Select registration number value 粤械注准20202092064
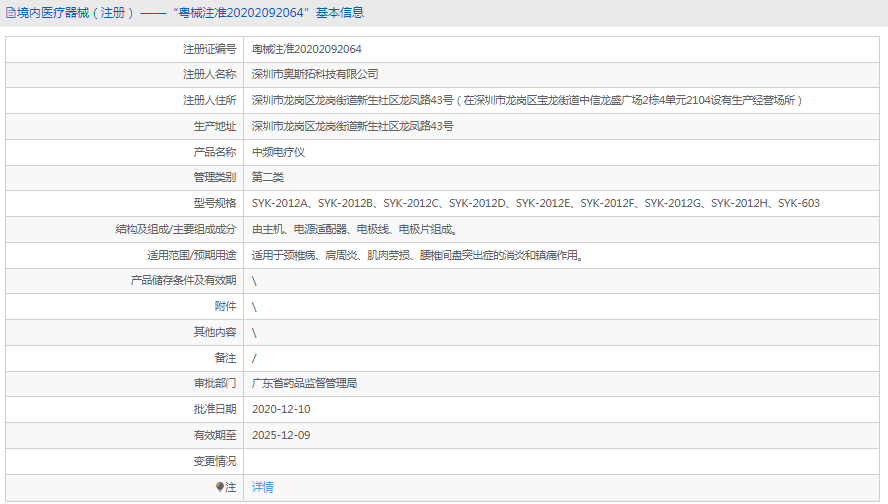The width and height of the screenshot is (888, 504). point(306,49)
